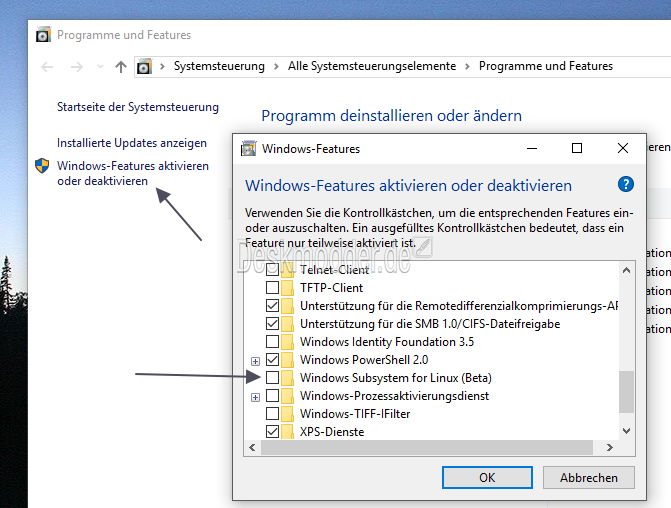
Task: Click folder icon of Windows-Prozessaktivierungsdienst
Action: 288,395
